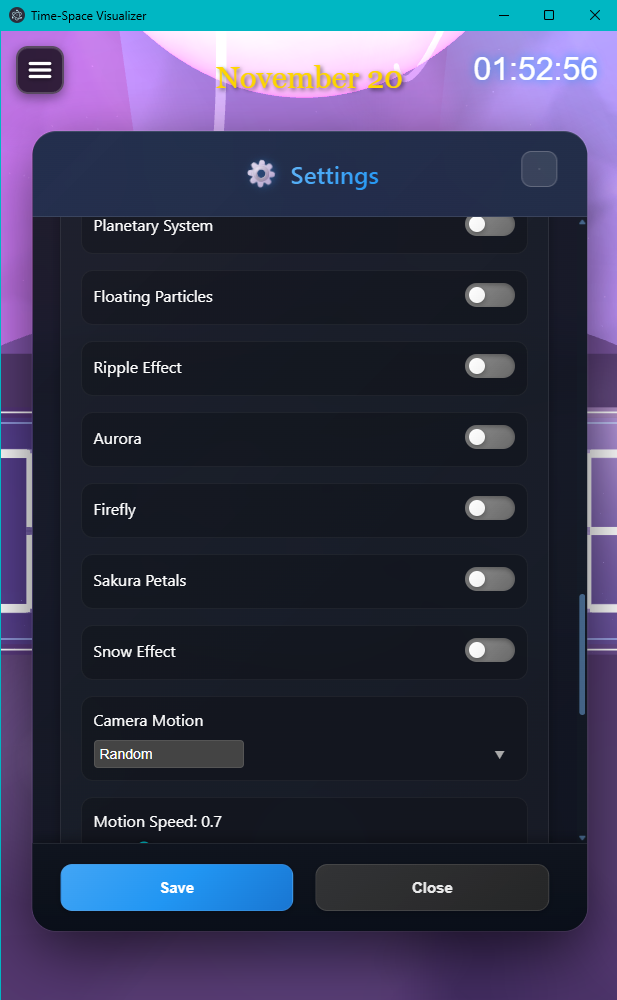Screen dimensions: 617x1000
Task: Switch on the Firefly effect
Action: [490, 508]
